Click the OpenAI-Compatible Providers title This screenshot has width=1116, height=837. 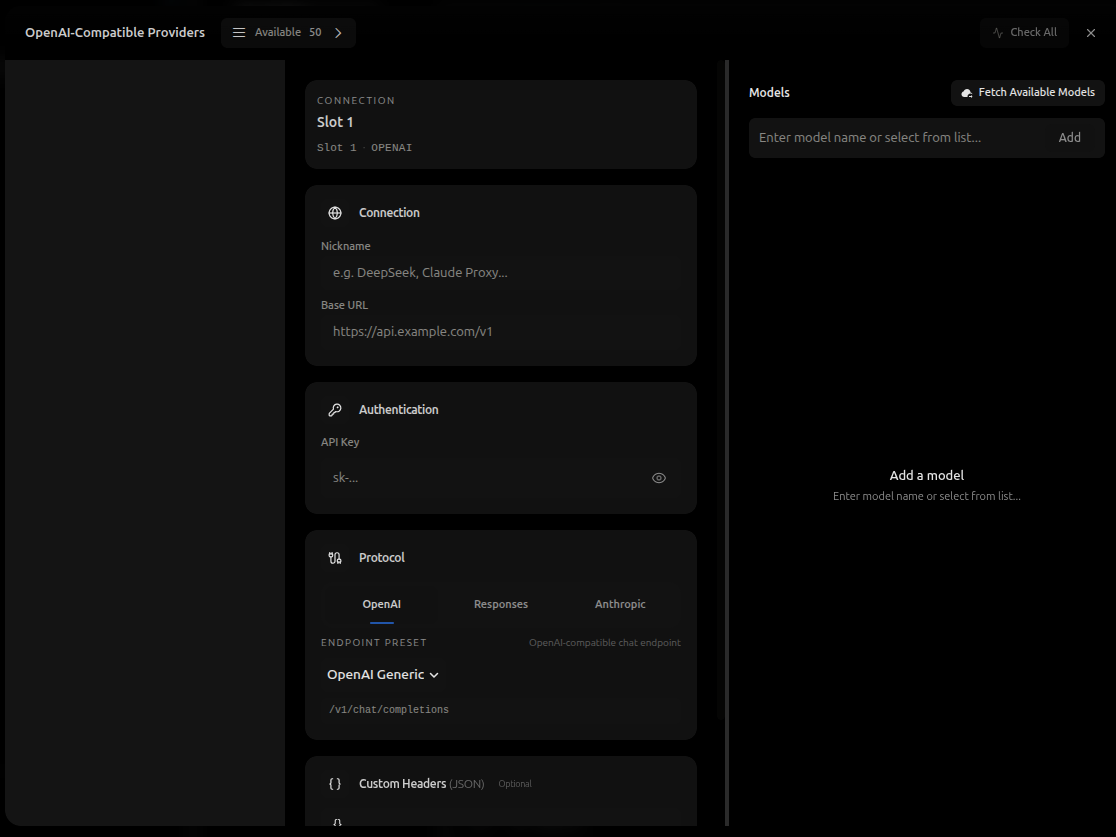(115, 33)
